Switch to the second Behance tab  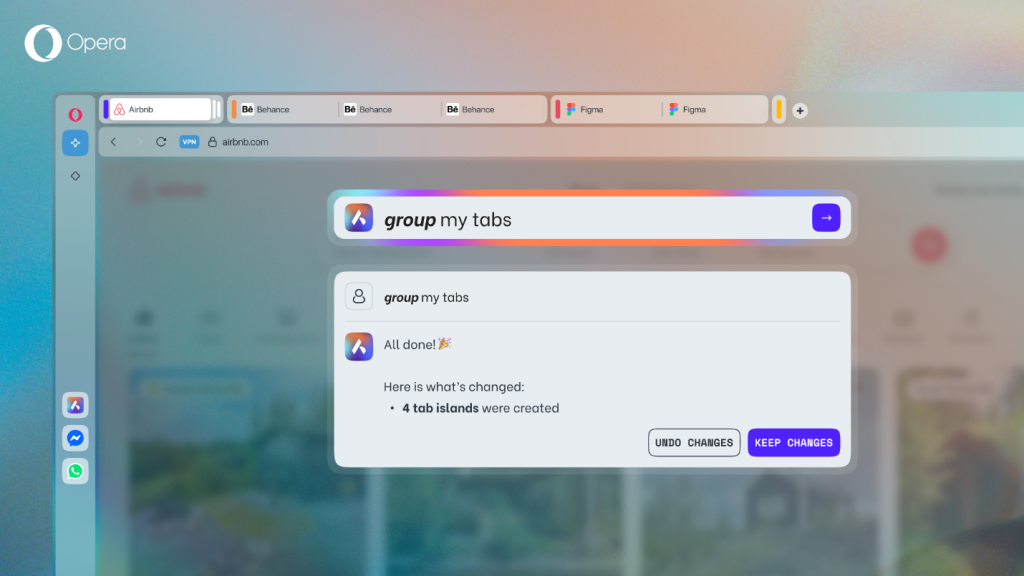390,109
